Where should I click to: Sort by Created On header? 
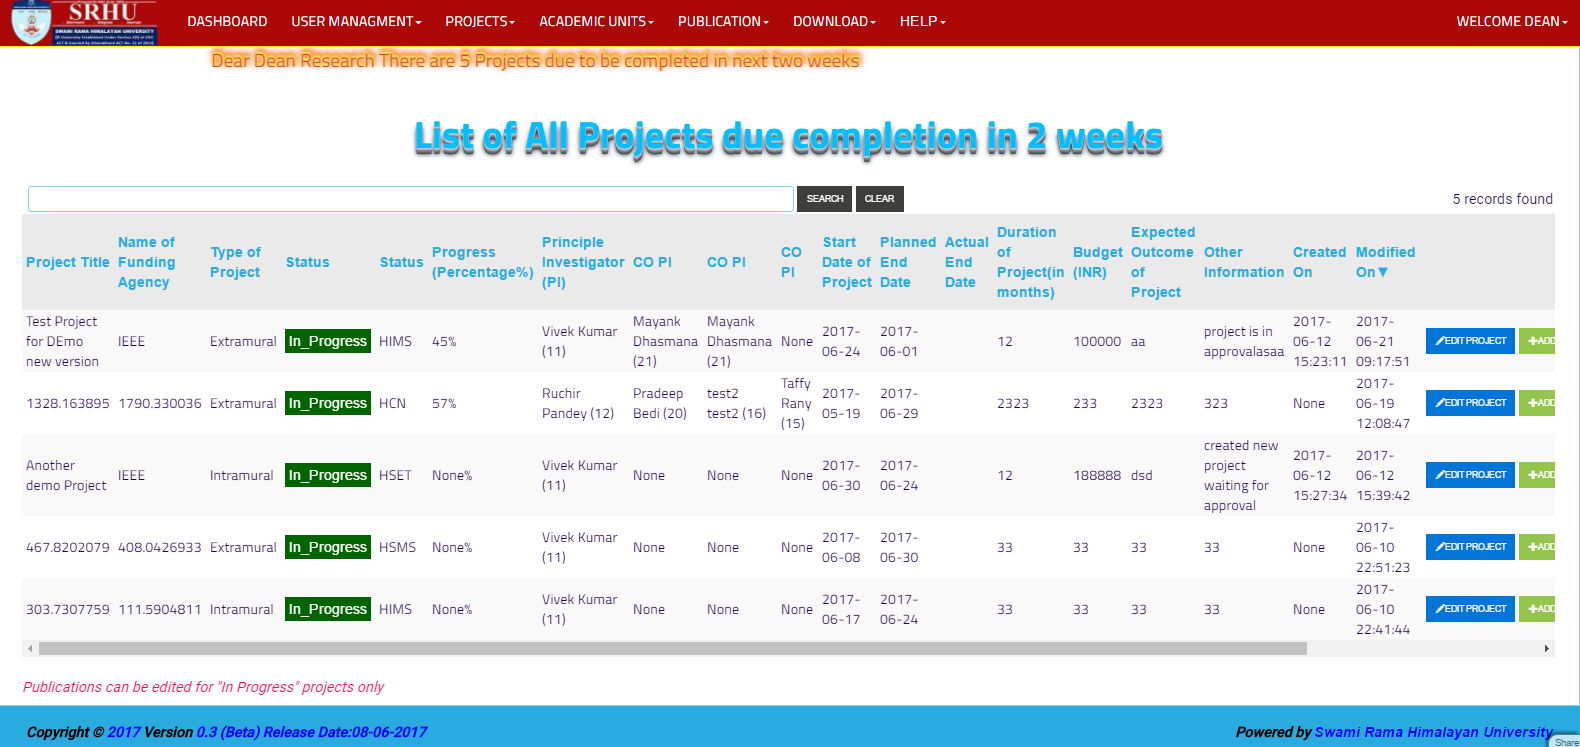(1319, 262)
